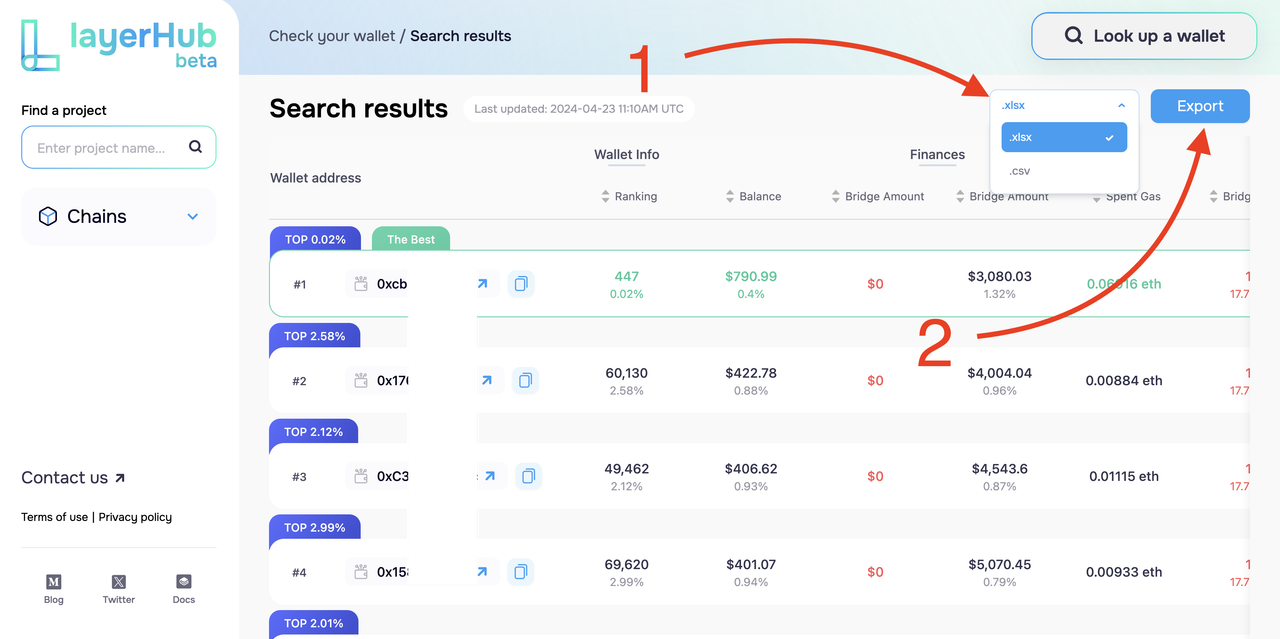
Task: Click the layerHub beta logo
Action: (x=118, y=46)
